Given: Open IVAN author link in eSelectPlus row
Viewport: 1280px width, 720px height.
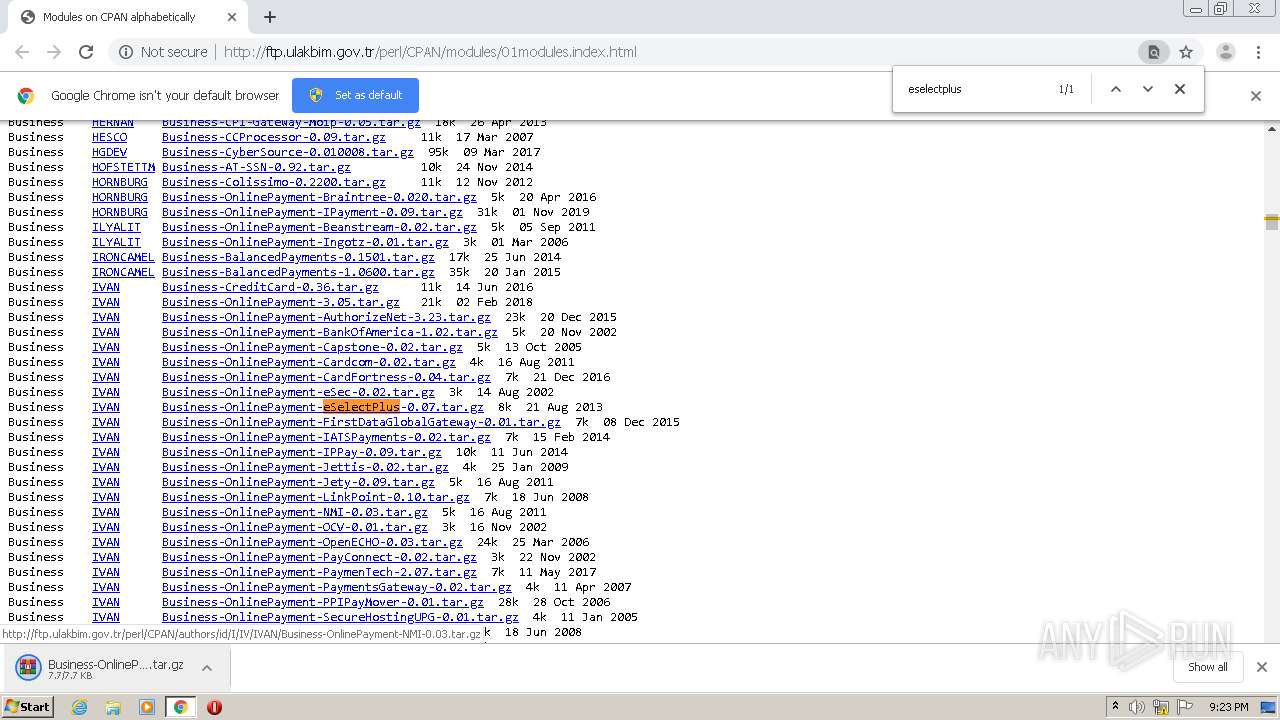Looking at the screenshot, I should click(106, 407).
